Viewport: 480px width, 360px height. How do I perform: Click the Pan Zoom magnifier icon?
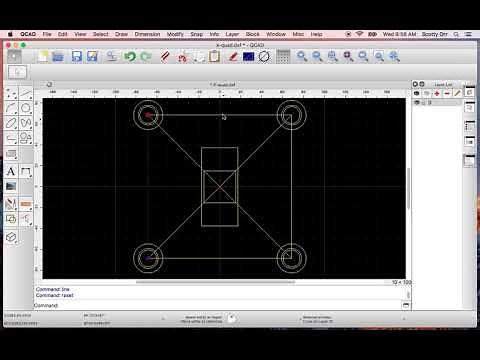pos(395,56)
